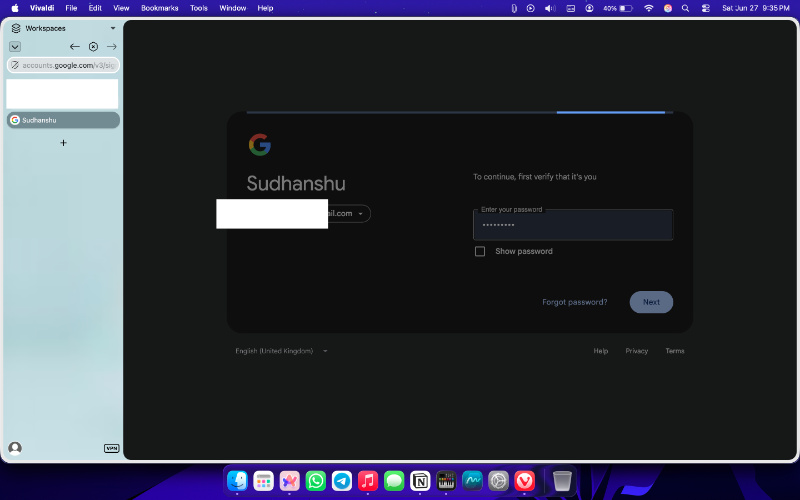Open a new tab with plus button
The width and height of the screenshot is (800, 500).
(63, 143)
